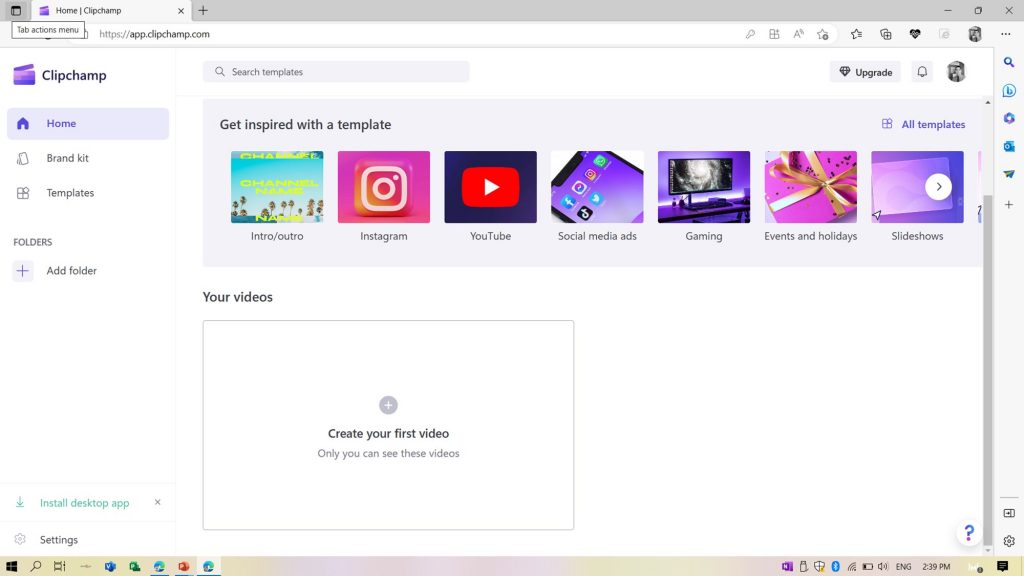Open the Events and holidays template category
The width and height of the screenshot is (1024, 576).
810,197
